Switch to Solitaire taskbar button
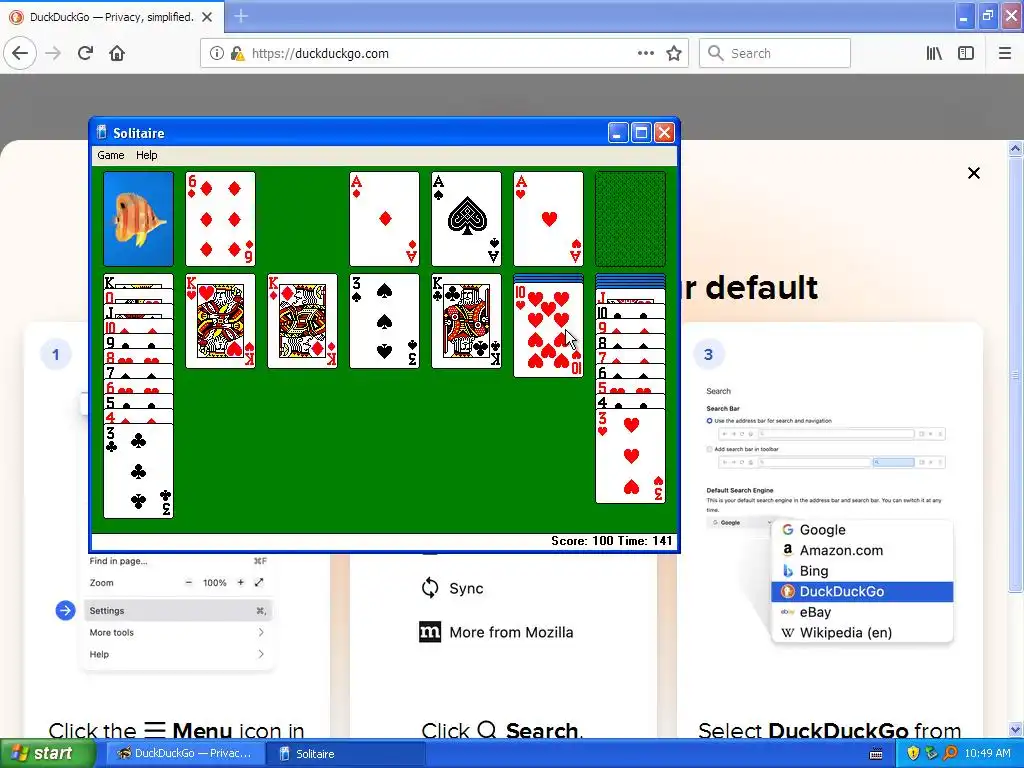Image resolution: width=1024 pixels, height=768 pixels. (347, 754)
